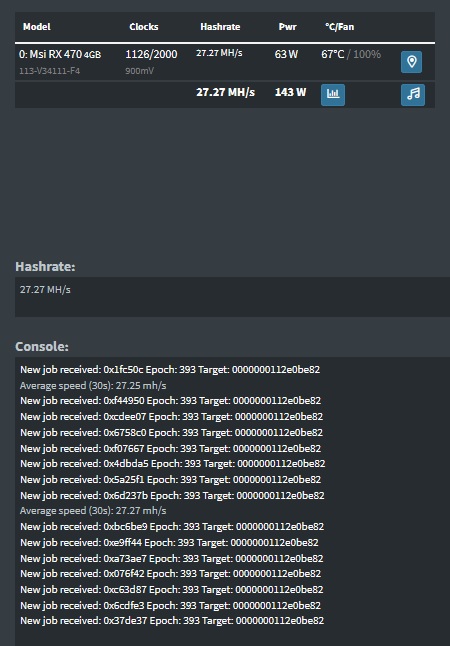Click the 1126/2000 clocks value
450x646 pixels.
(x=151, y=54)
